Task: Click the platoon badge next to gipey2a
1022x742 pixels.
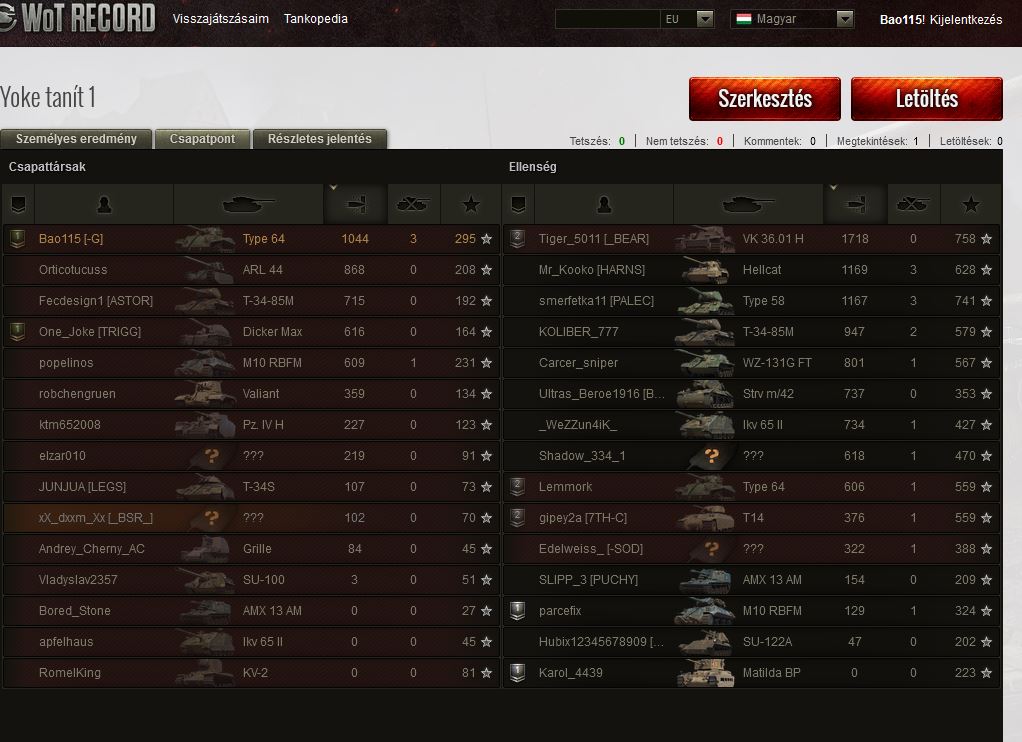Action: coord(518,518)
